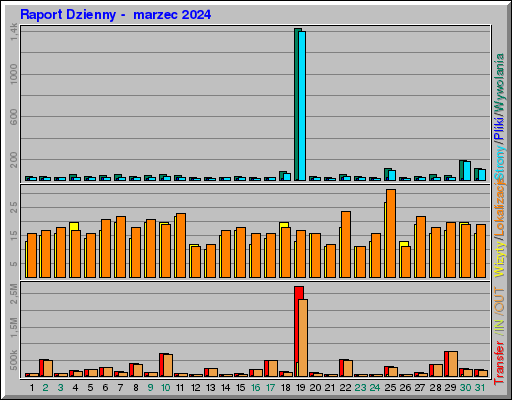This screenshot has width=512, height=400.
Task: Click the orange visits bar for day 11
Action: pyautogui.click(x=181, y=245)
